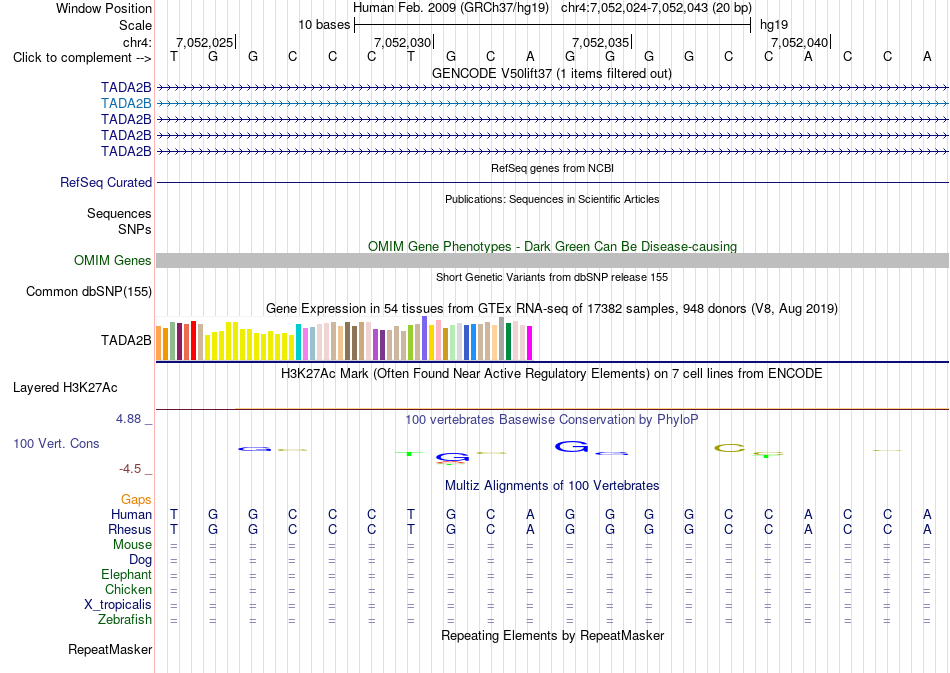The height and width of the screenshot is (673, 950).
Task: Click the Common dbSNP(155) label
Action: pyautogui.click(x=89, y=291)
